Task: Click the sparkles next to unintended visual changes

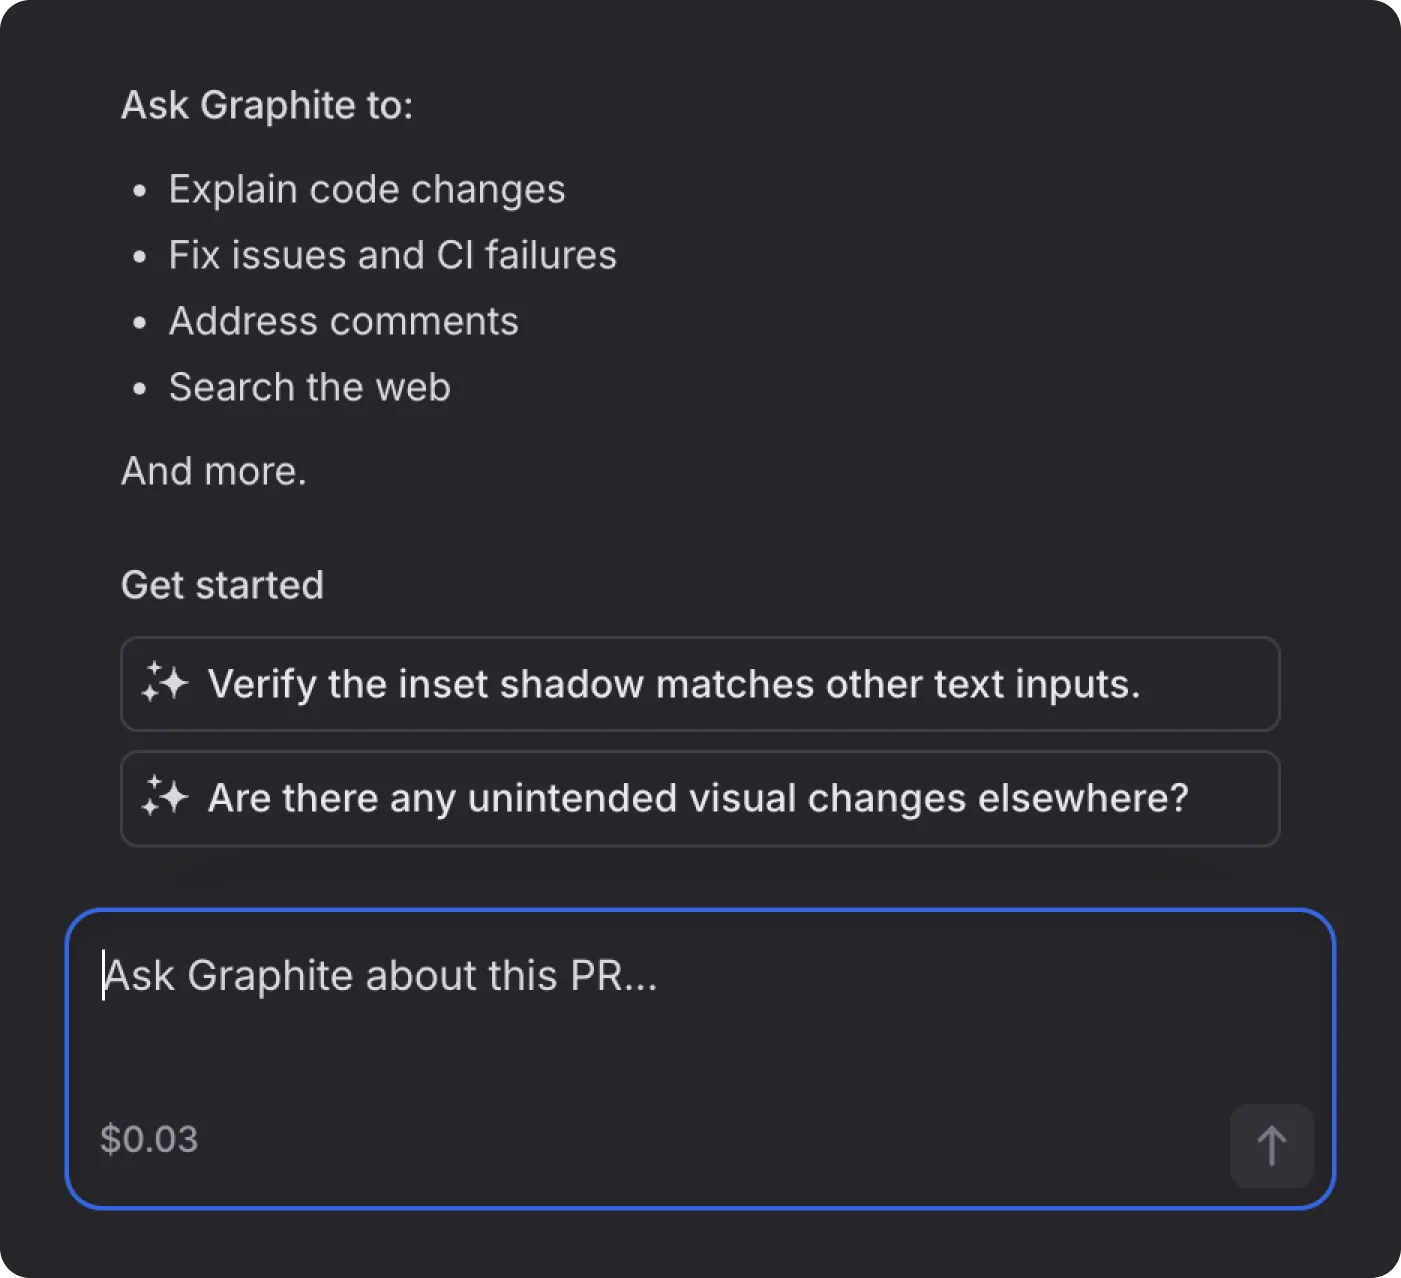Action: tap(166, 798)
